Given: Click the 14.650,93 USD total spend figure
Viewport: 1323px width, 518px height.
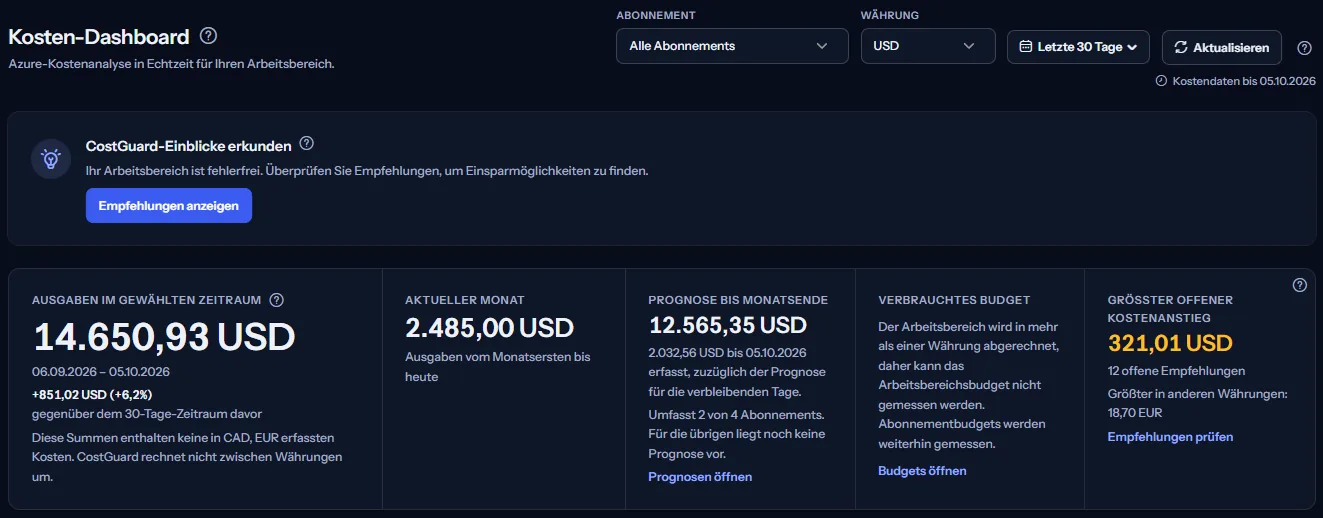Looking at the screenshot, I should (164, 337).
